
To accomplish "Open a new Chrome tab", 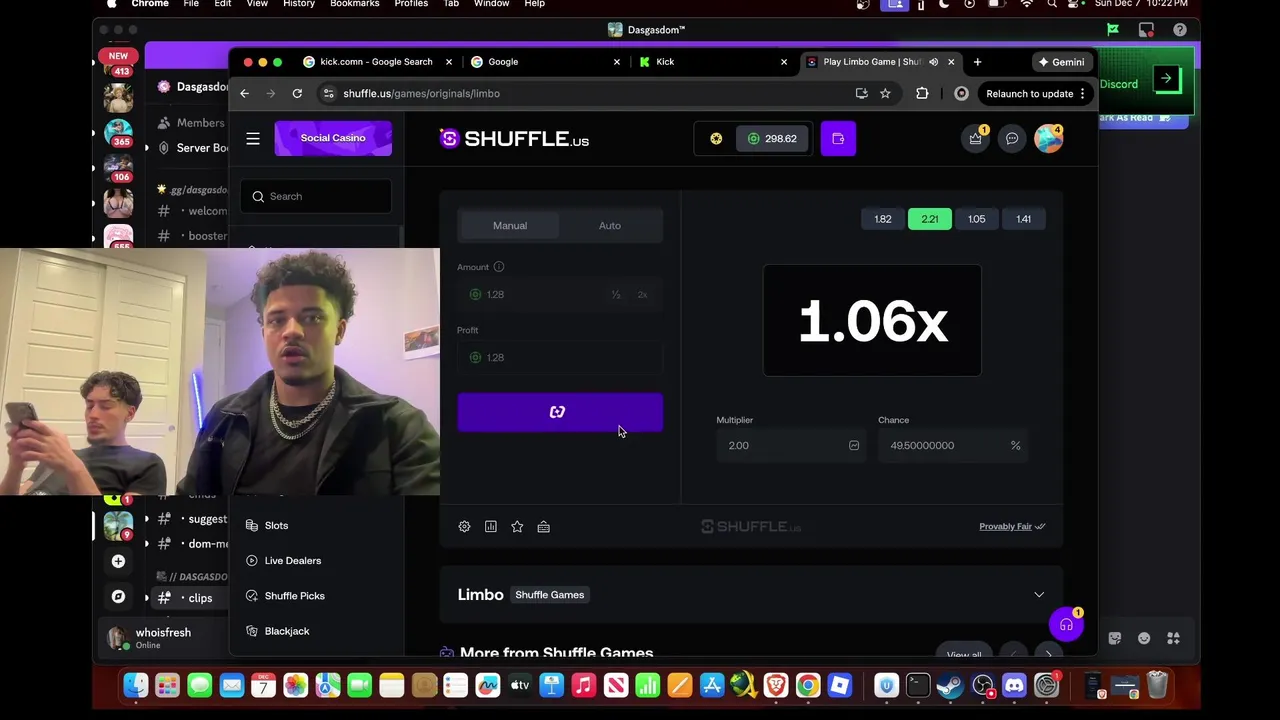I will pyautogui.click(x=977, y=62).
